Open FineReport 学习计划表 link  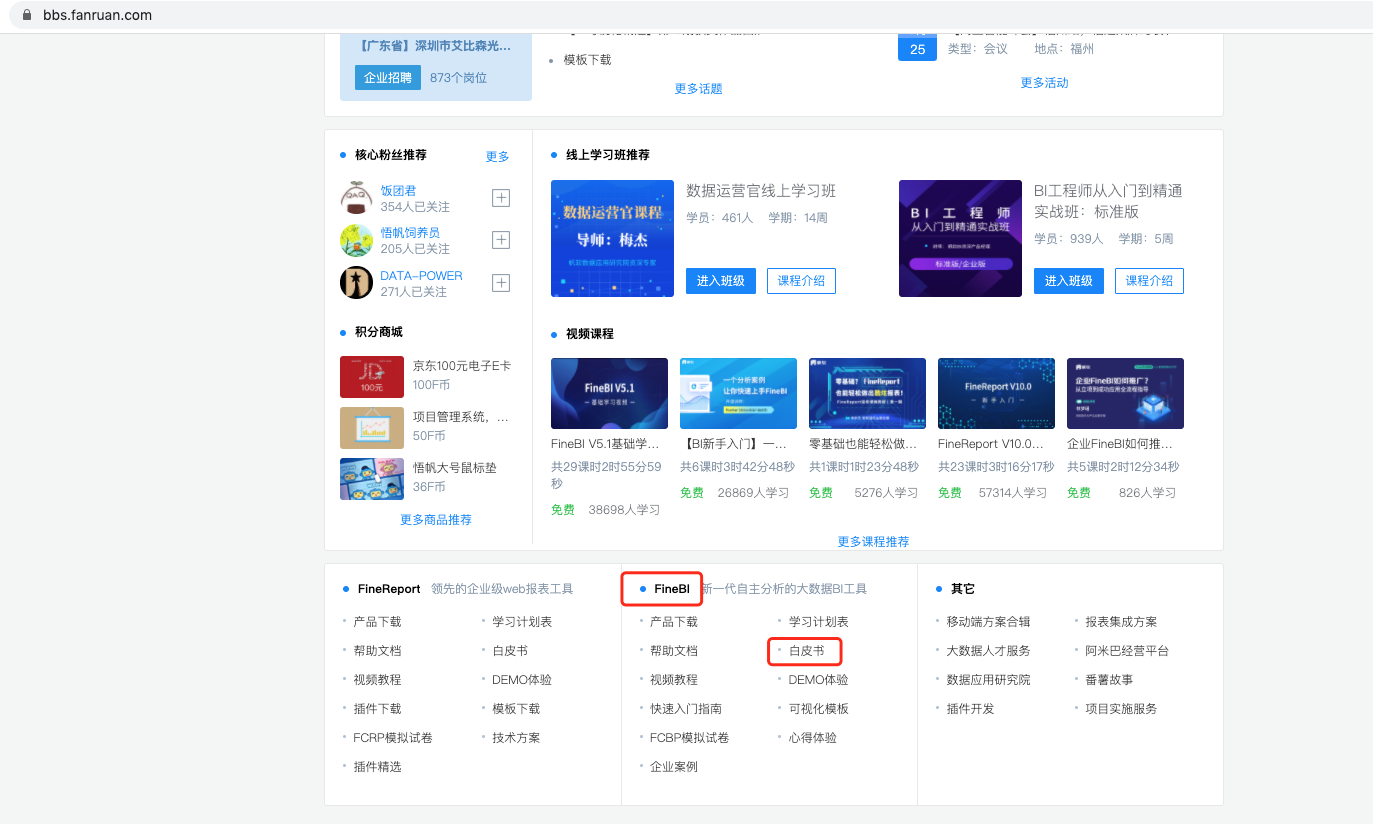tap(522, 622)
